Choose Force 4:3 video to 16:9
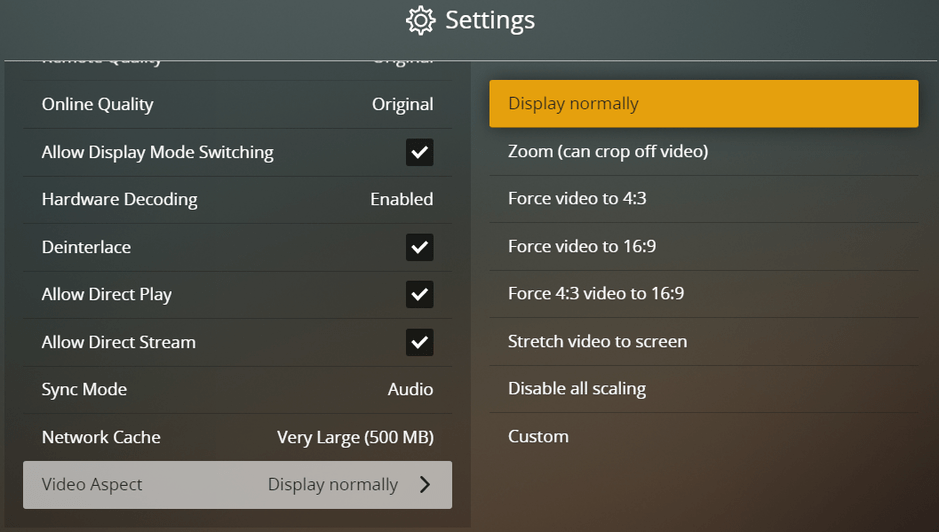Screen dimensions: 939x532 (x=596, y=294)
